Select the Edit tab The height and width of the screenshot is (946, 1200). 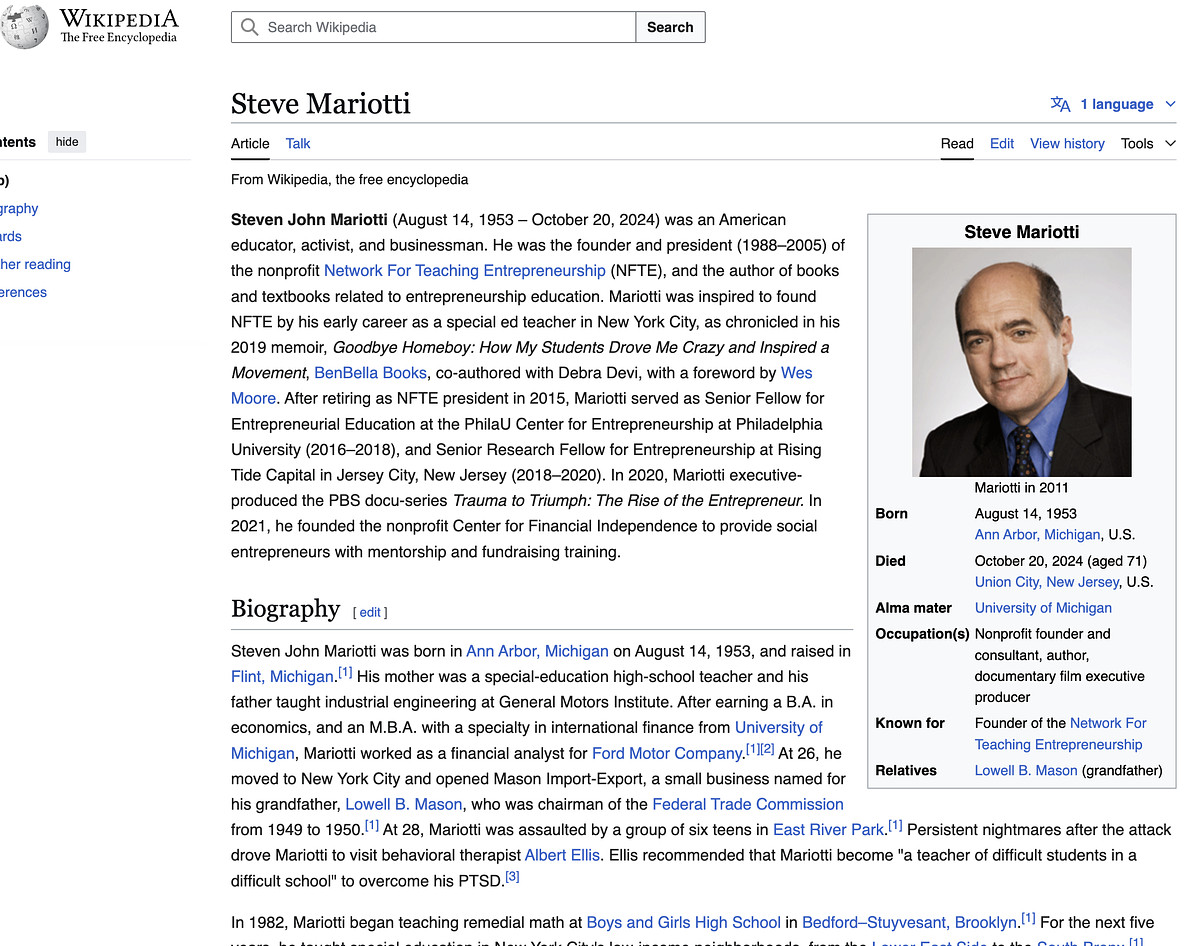(x=1002, y=143)
